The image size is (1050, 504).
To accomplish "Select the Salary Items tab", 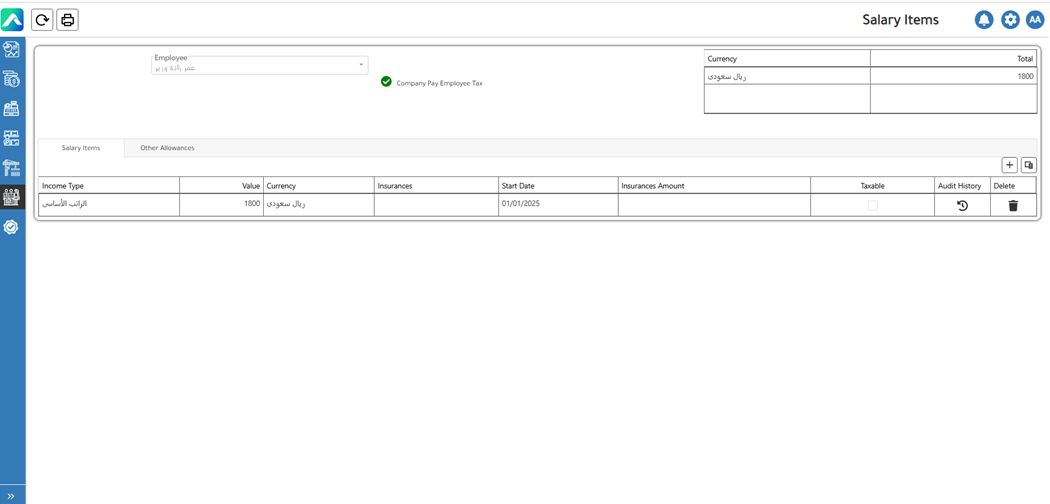I will (x=81, y=148).
